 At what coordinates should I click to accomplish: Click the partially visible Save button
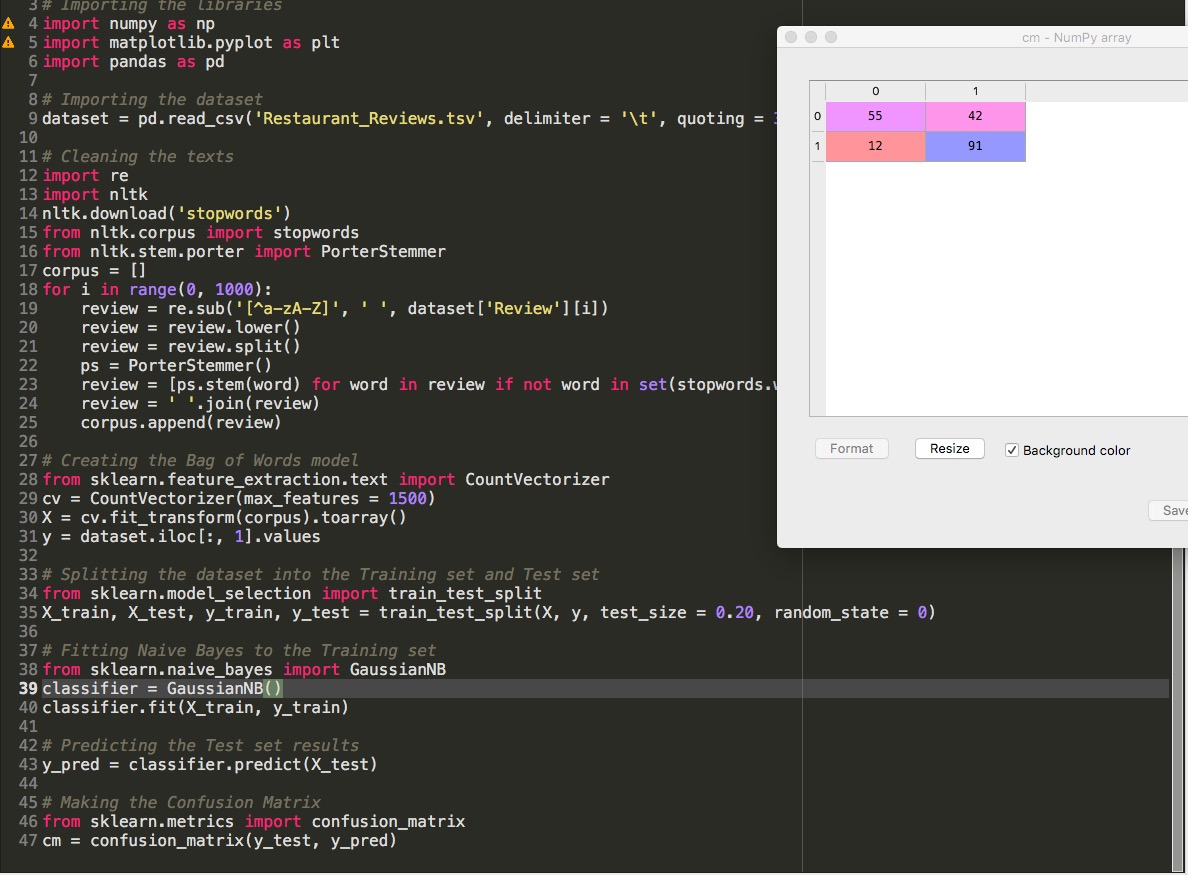pos(1172,510)
